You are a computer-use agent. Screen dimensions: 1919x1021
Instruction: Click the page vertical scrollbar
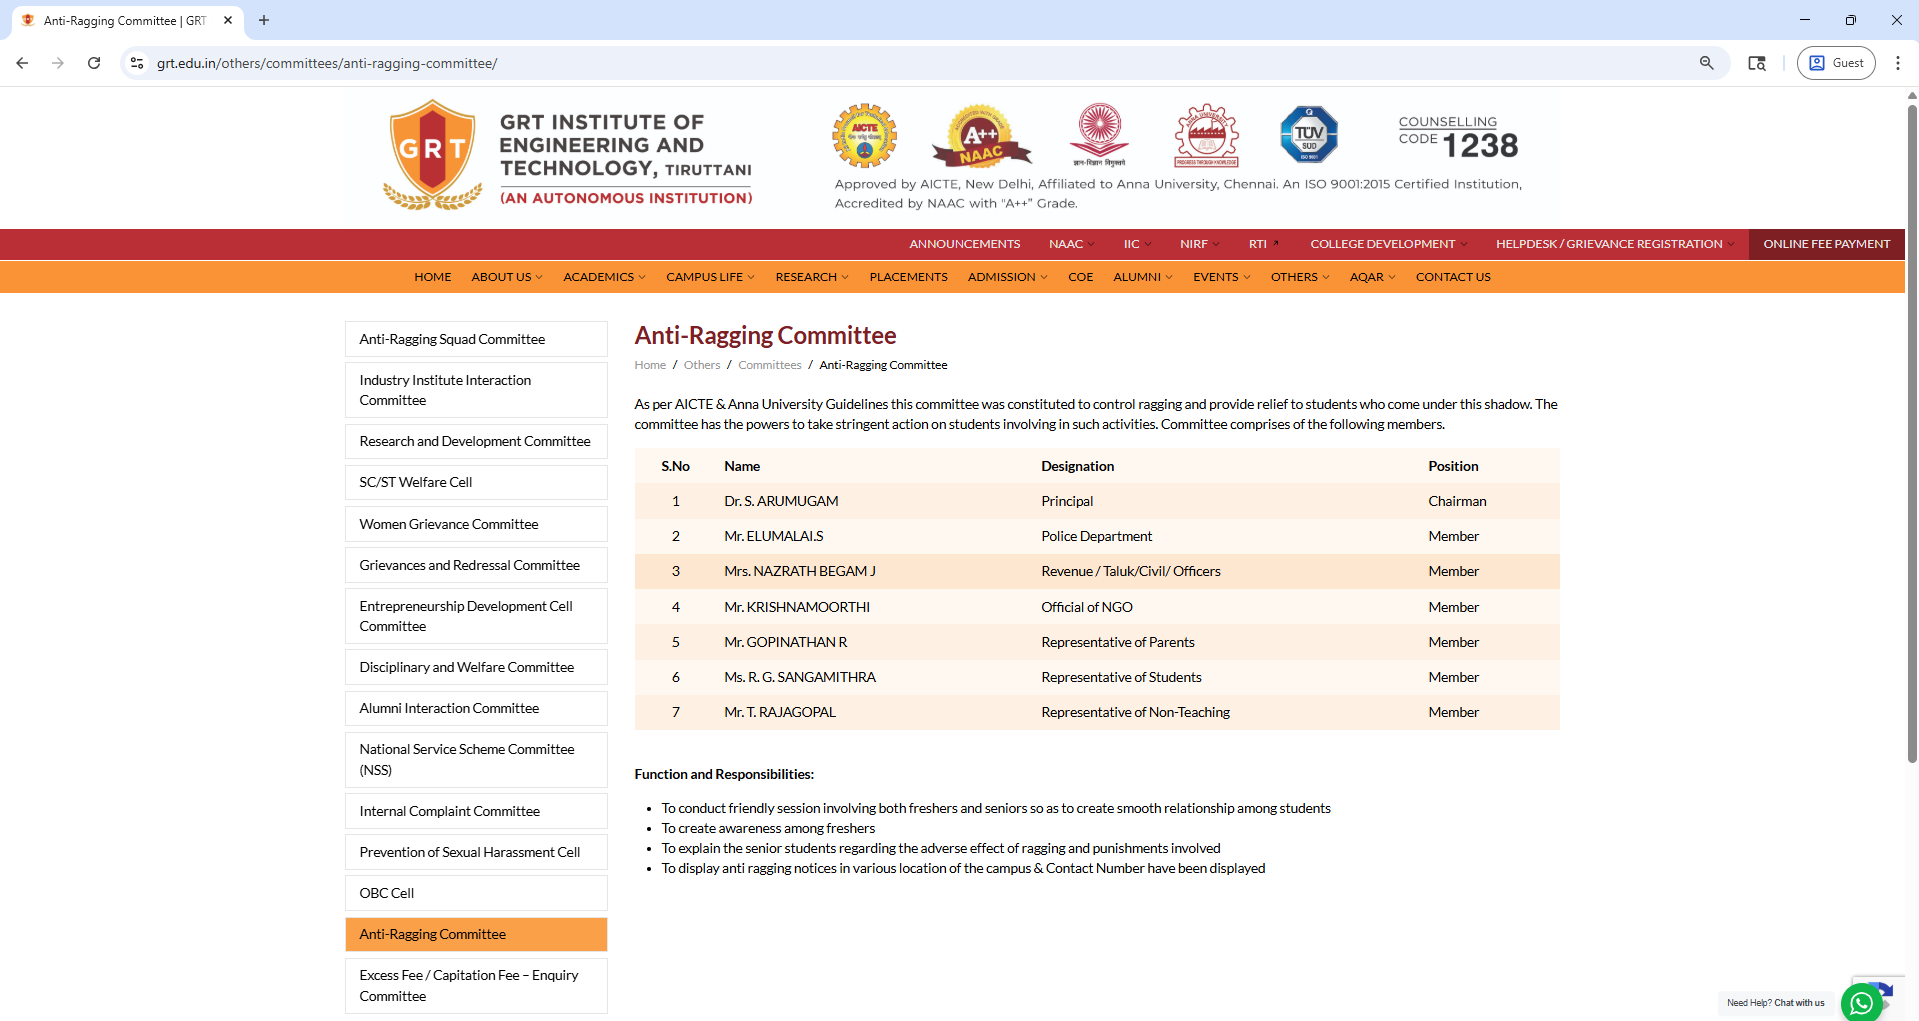click(1911, 430)
